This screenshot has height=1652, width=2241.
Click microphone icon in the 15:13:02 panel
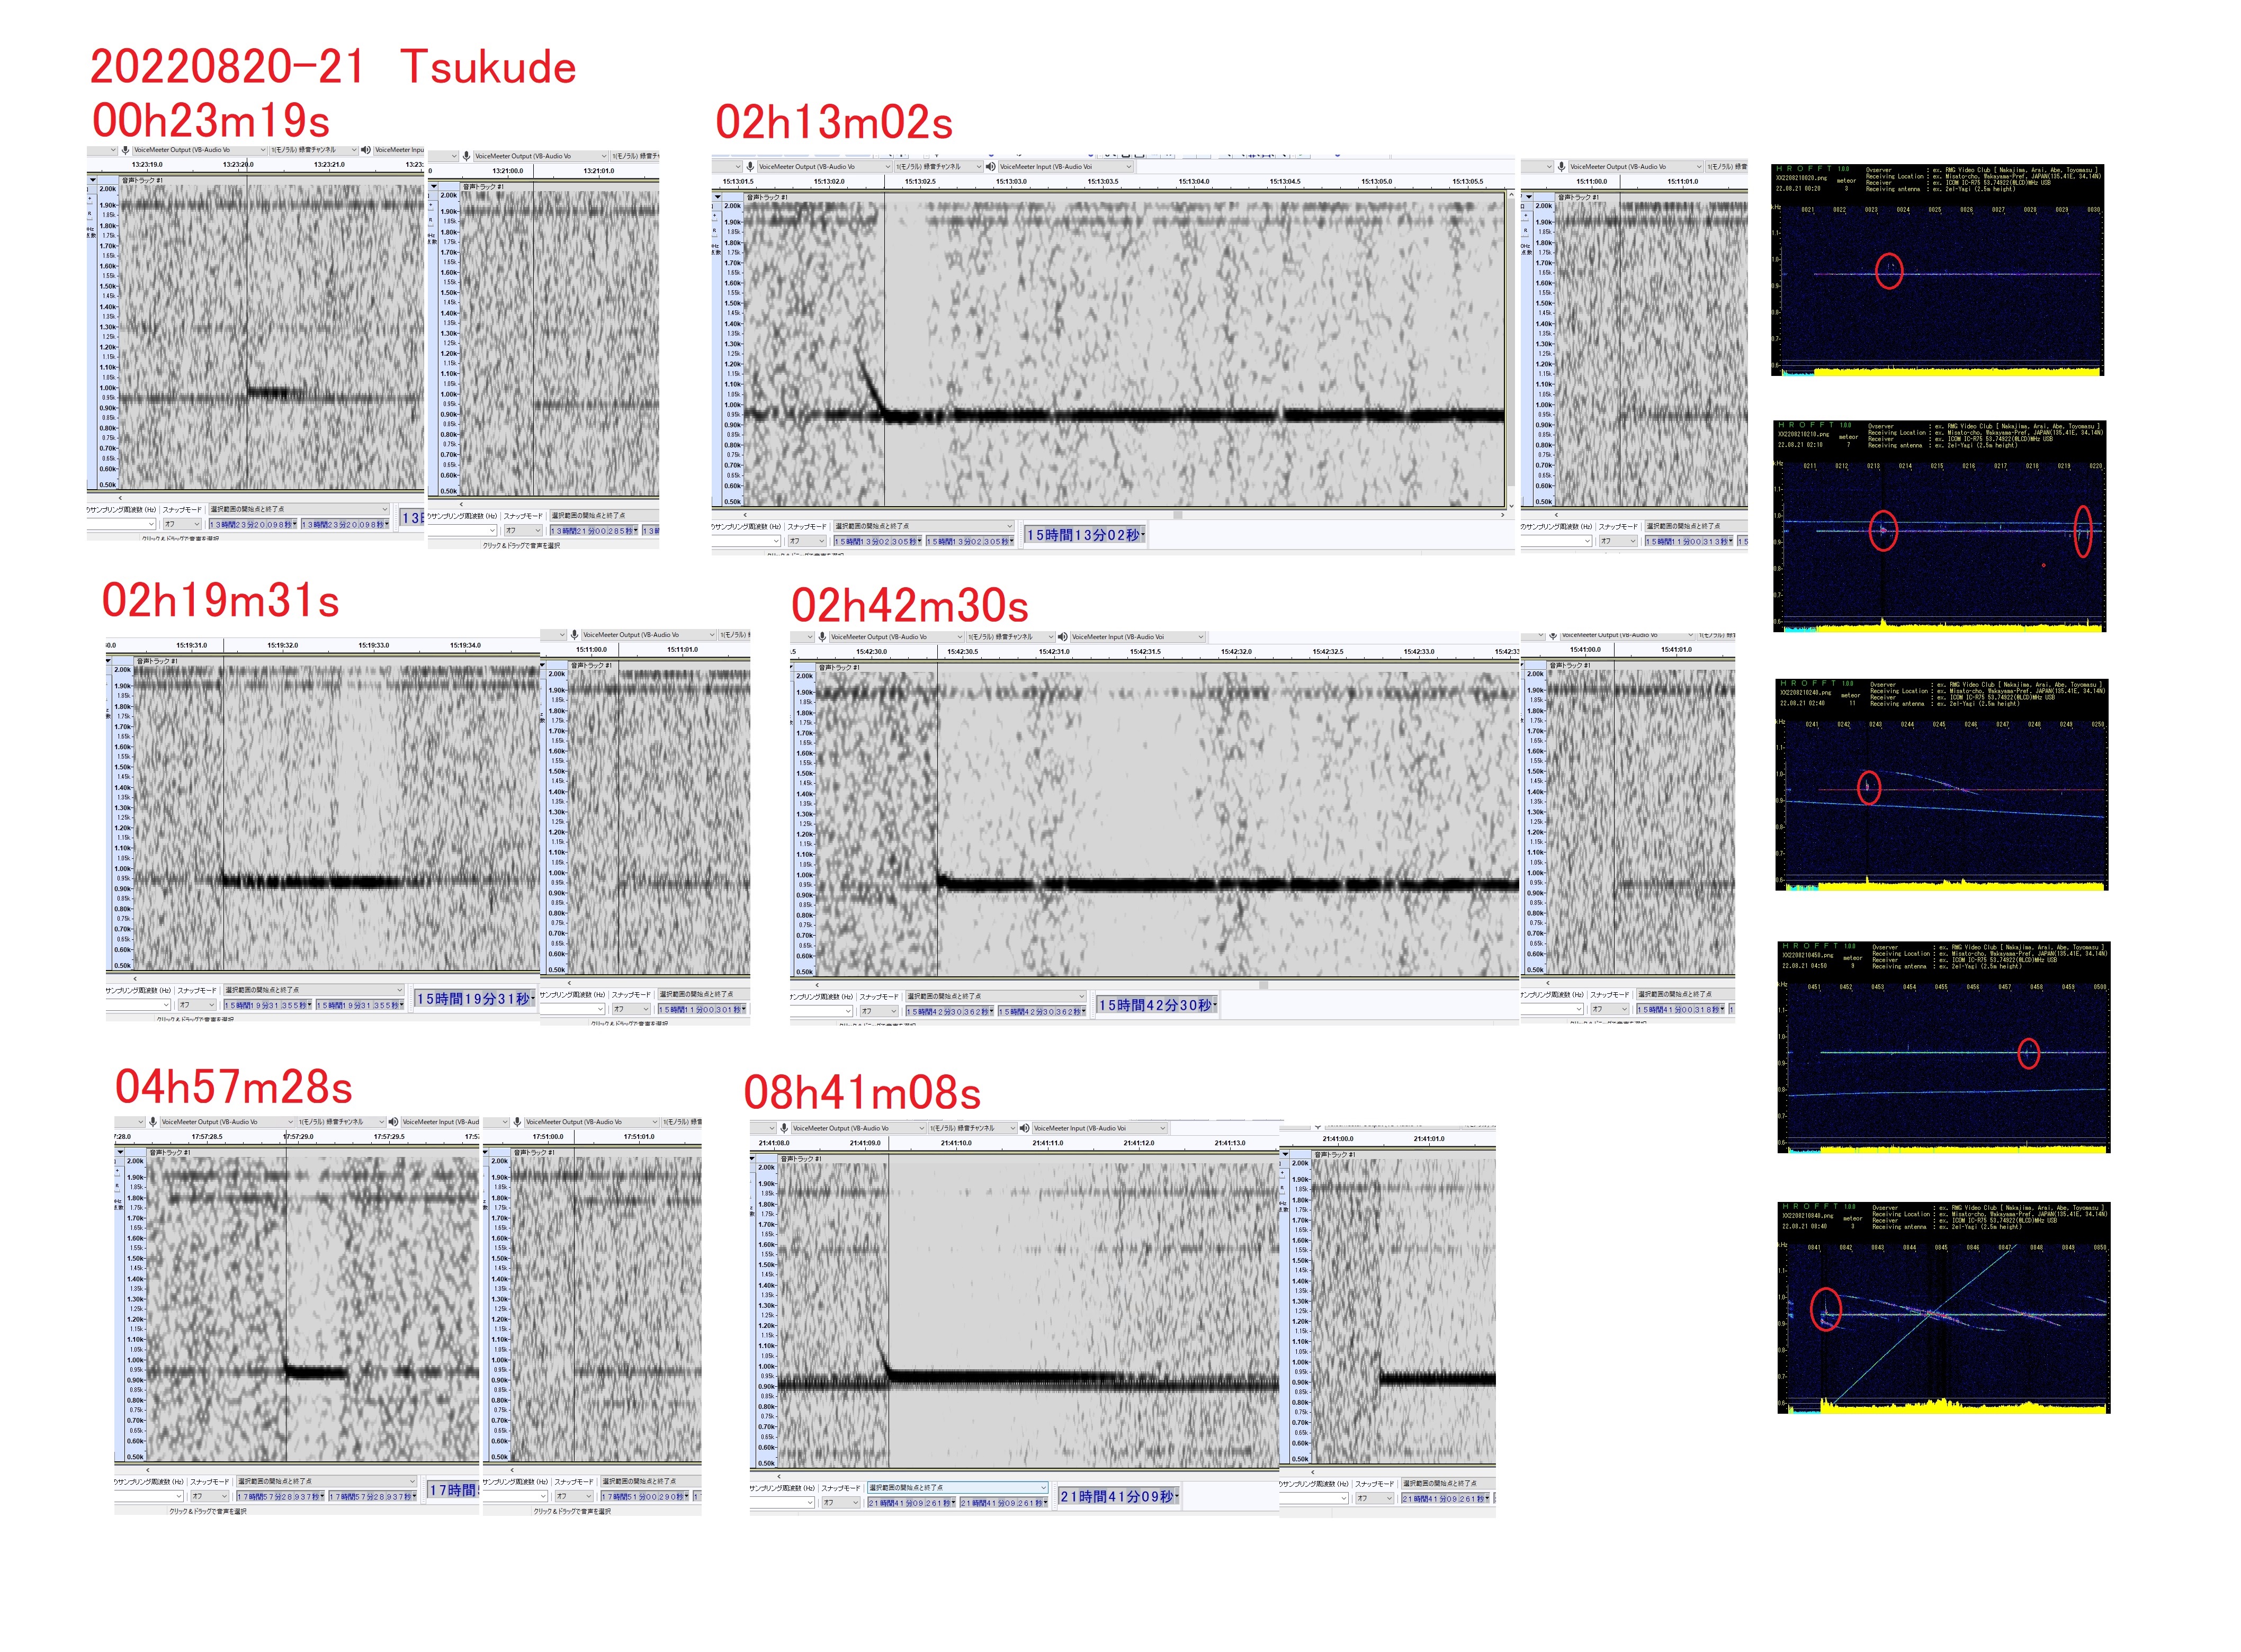click(x=750, y=167)
